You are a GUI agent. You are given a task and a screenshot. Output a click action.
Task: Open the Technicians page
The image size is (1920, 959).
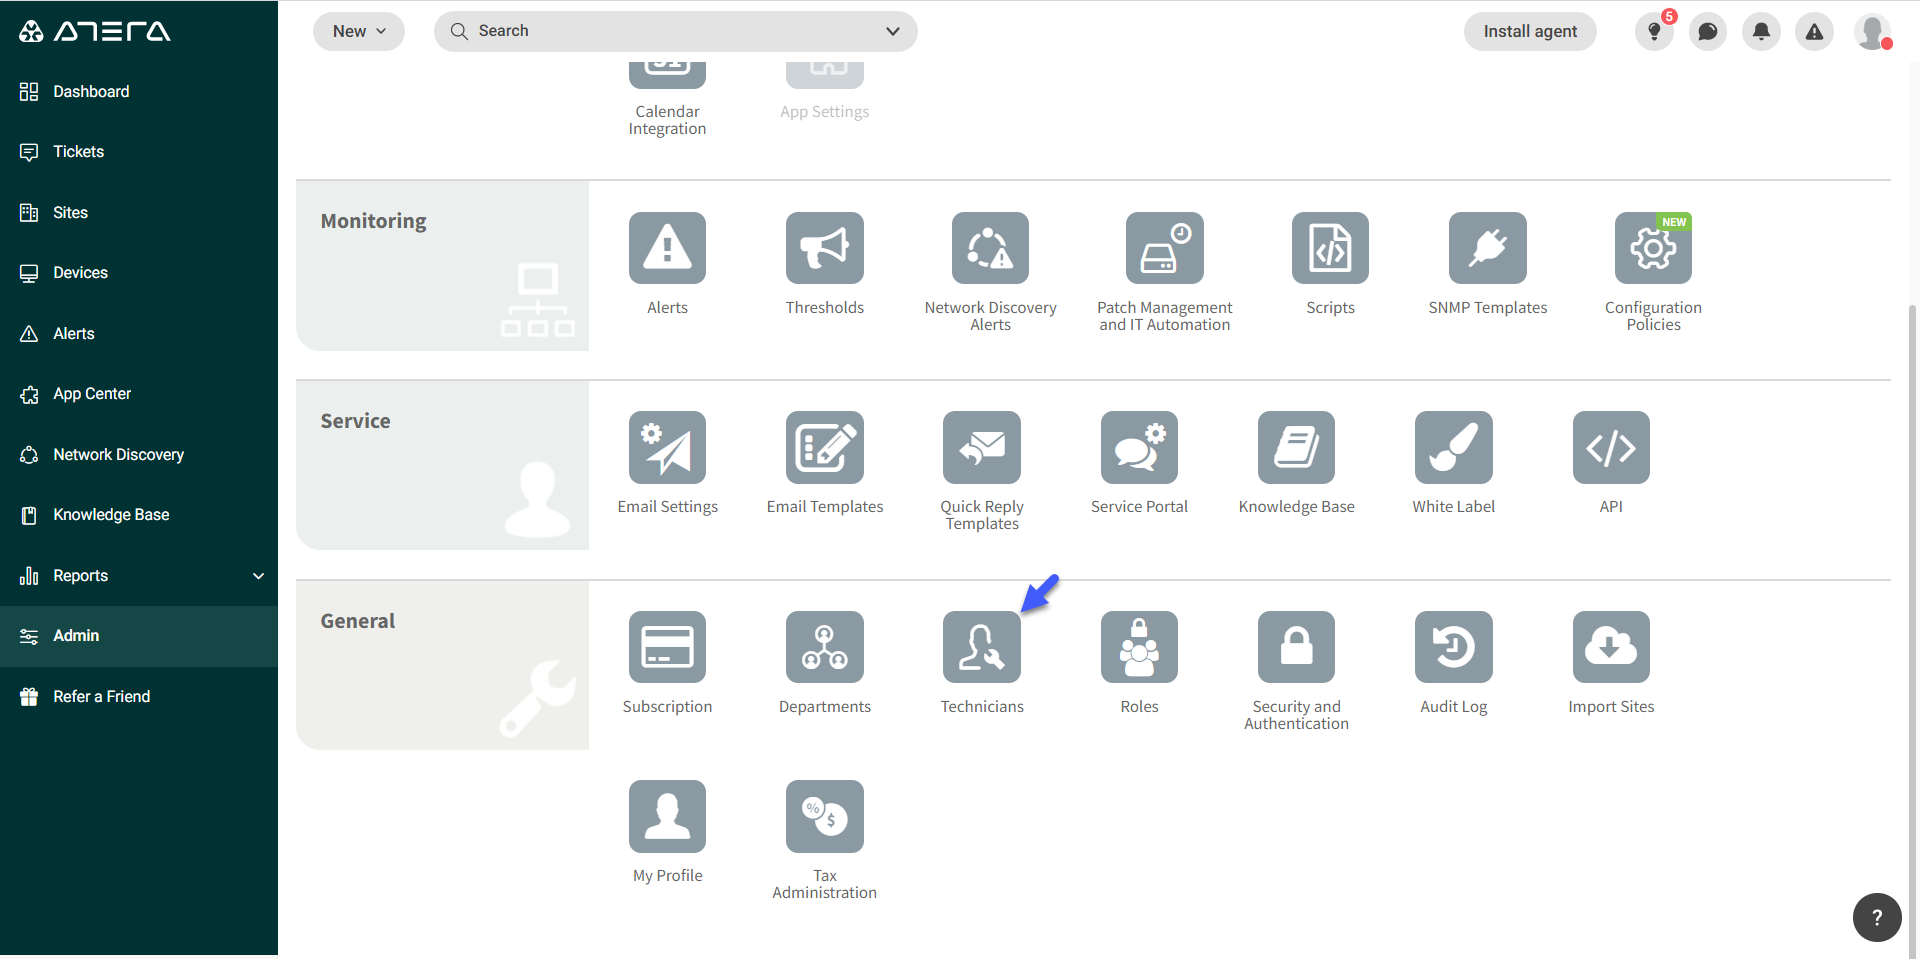coord(981,647)
